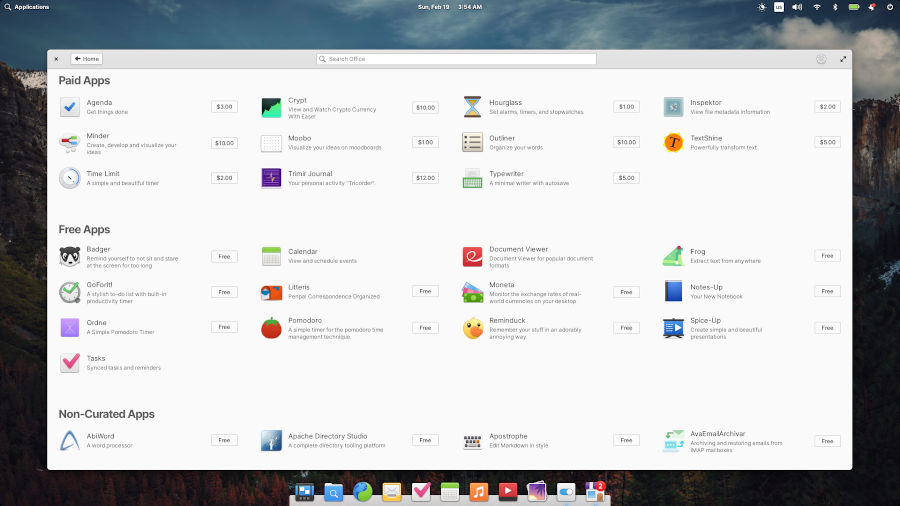Buy TextShine for $5.00

click(x=827, y=142)
